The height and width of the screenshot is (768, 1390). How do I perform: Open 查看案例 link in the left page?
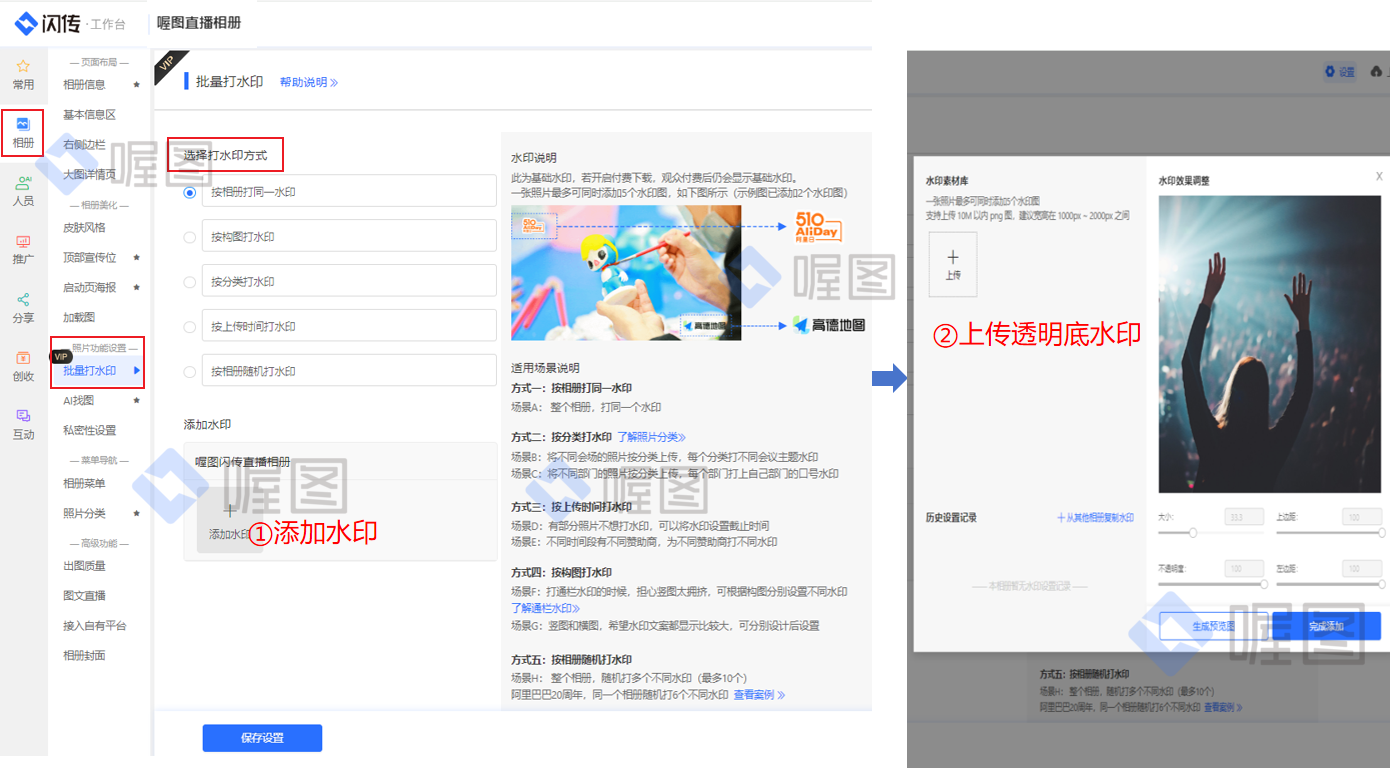point(759,694)
